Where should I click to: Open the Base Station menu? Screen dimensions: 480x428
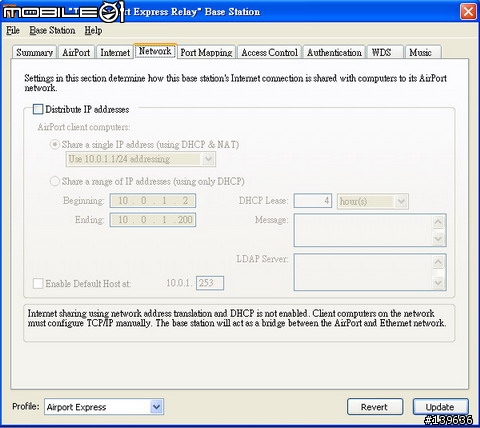[52, 31]
